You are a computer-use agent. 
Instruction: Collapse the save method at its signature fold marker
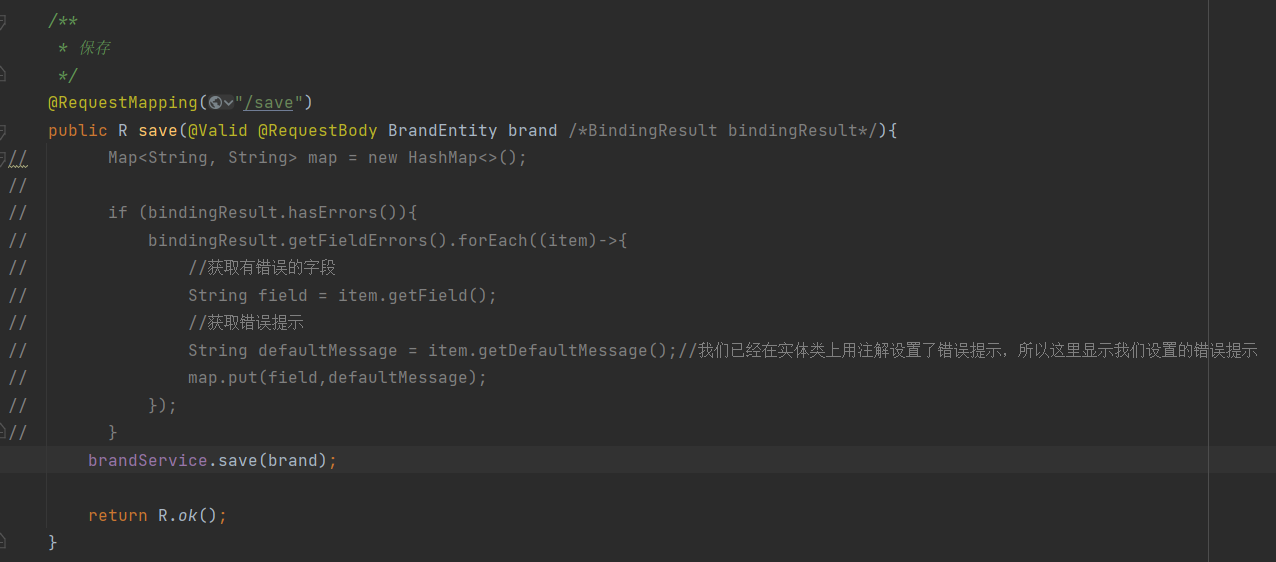pos(3,131)
